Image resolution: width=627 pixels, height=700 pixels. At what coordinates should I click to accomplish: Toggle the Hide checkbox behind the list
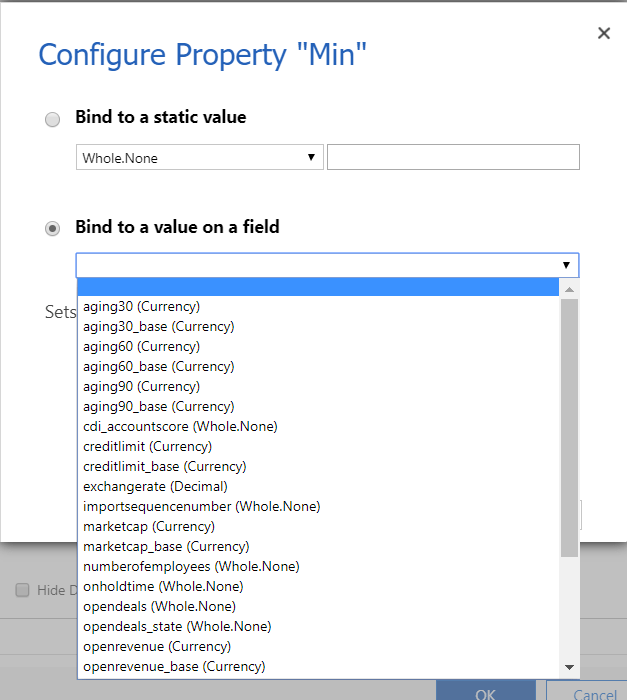click(22, 590)
